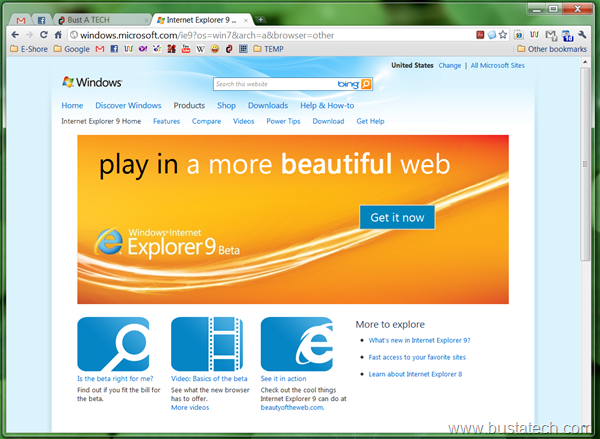
Task: Open the Downloads menu item
Action: tap(268, 105)
